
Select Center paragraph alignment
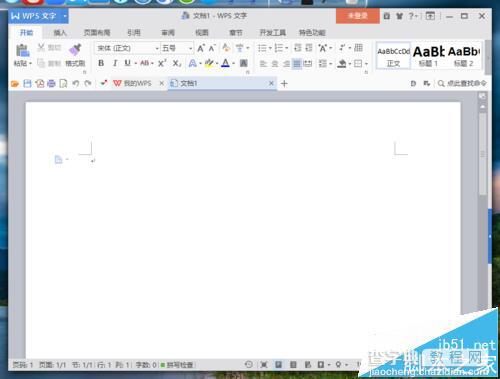(x=275, y=63)
